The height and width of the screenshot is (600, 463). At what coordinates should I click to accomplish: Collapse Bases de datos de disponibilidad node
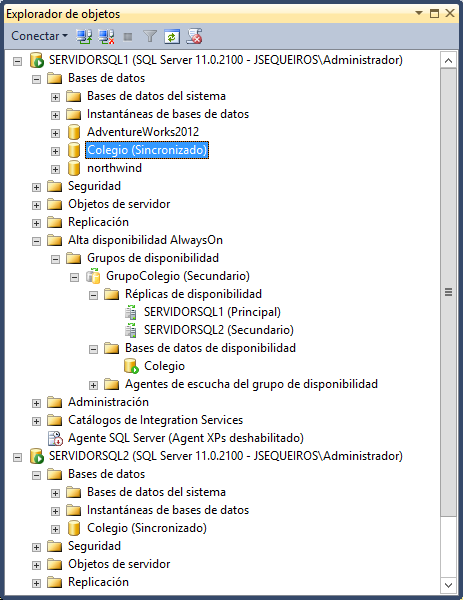[93, 349]
